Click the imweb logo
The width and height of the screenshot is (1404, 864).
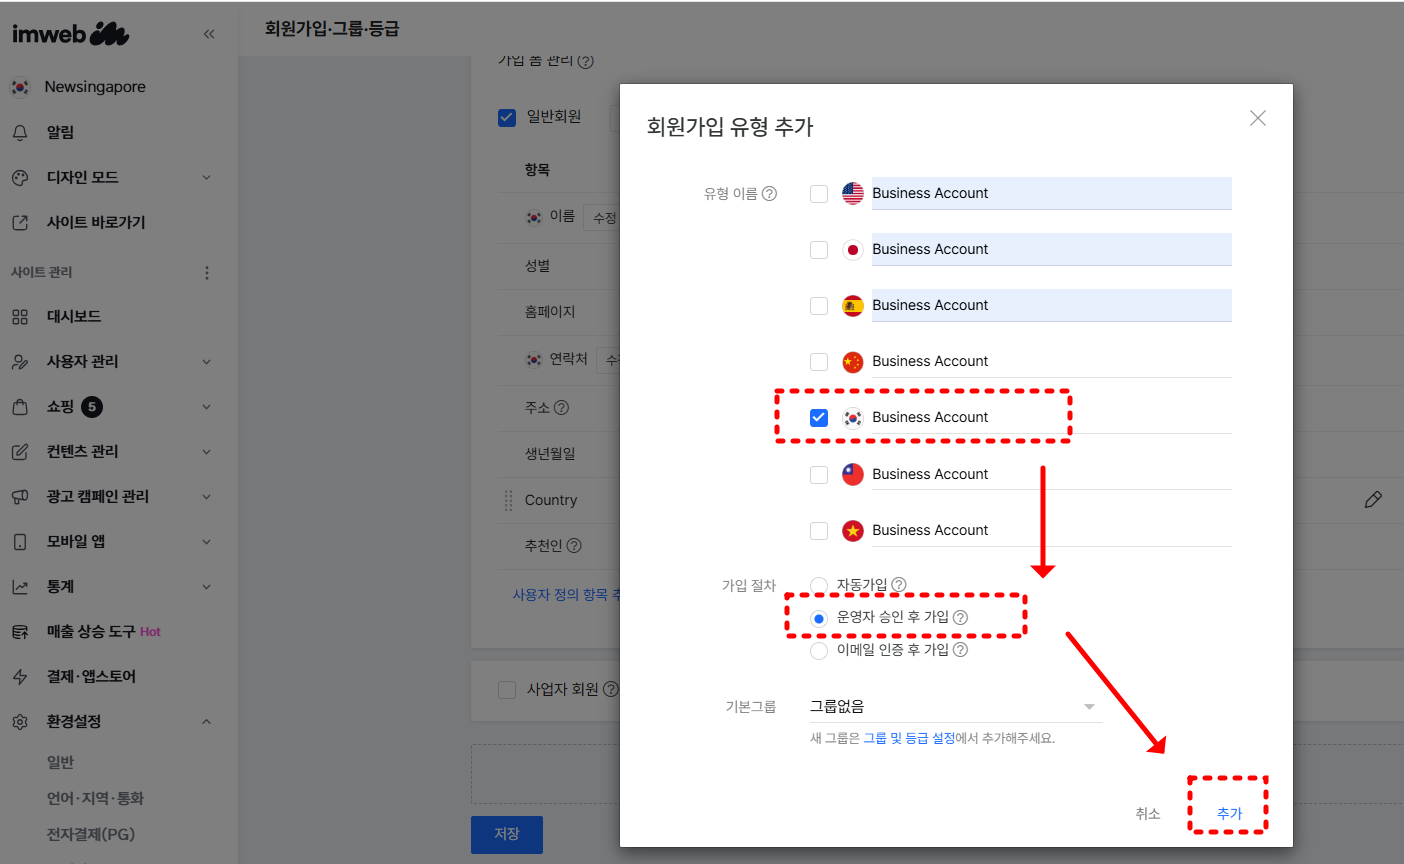(x=70, y=34)
